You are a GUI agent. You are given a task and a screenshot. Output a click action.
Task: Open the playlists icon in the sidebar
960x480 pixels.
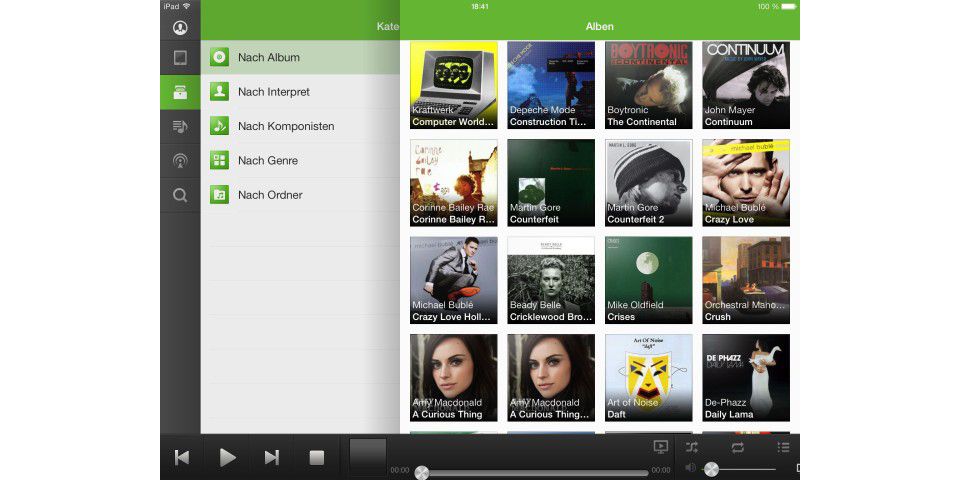tap(180, 127)
